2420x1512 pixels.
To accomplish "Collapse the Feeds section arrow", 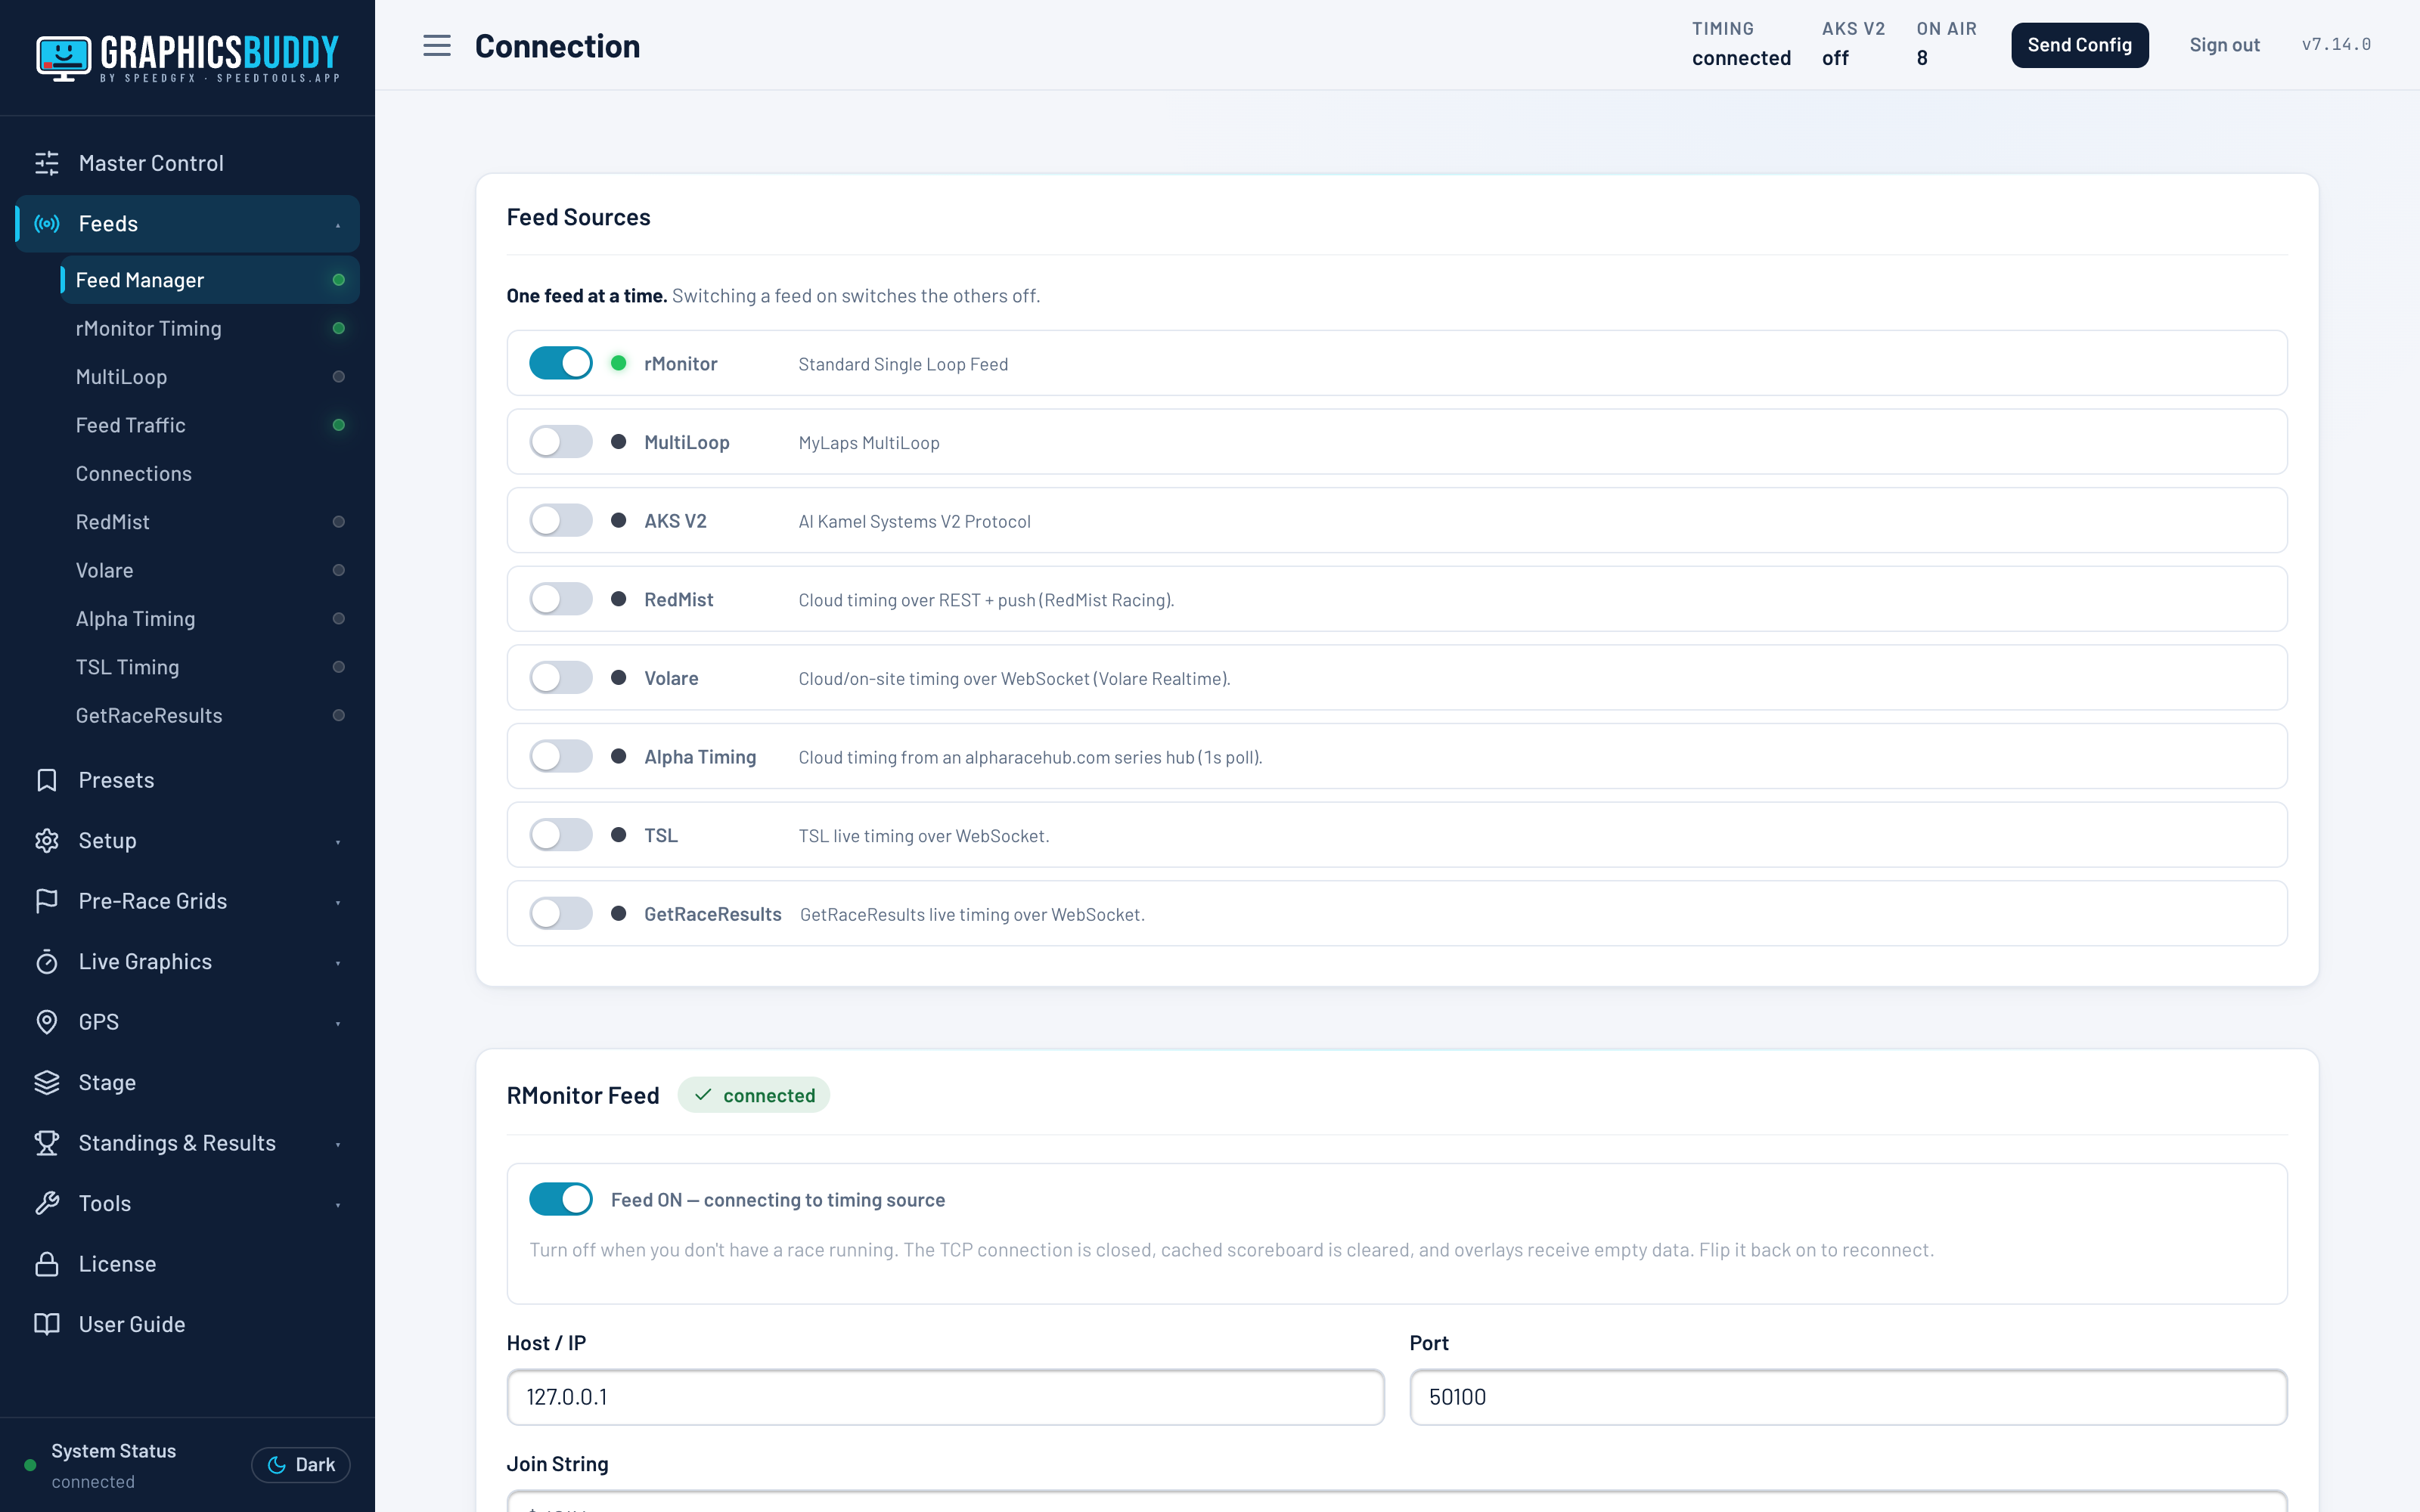I will (x=338, y=225).
